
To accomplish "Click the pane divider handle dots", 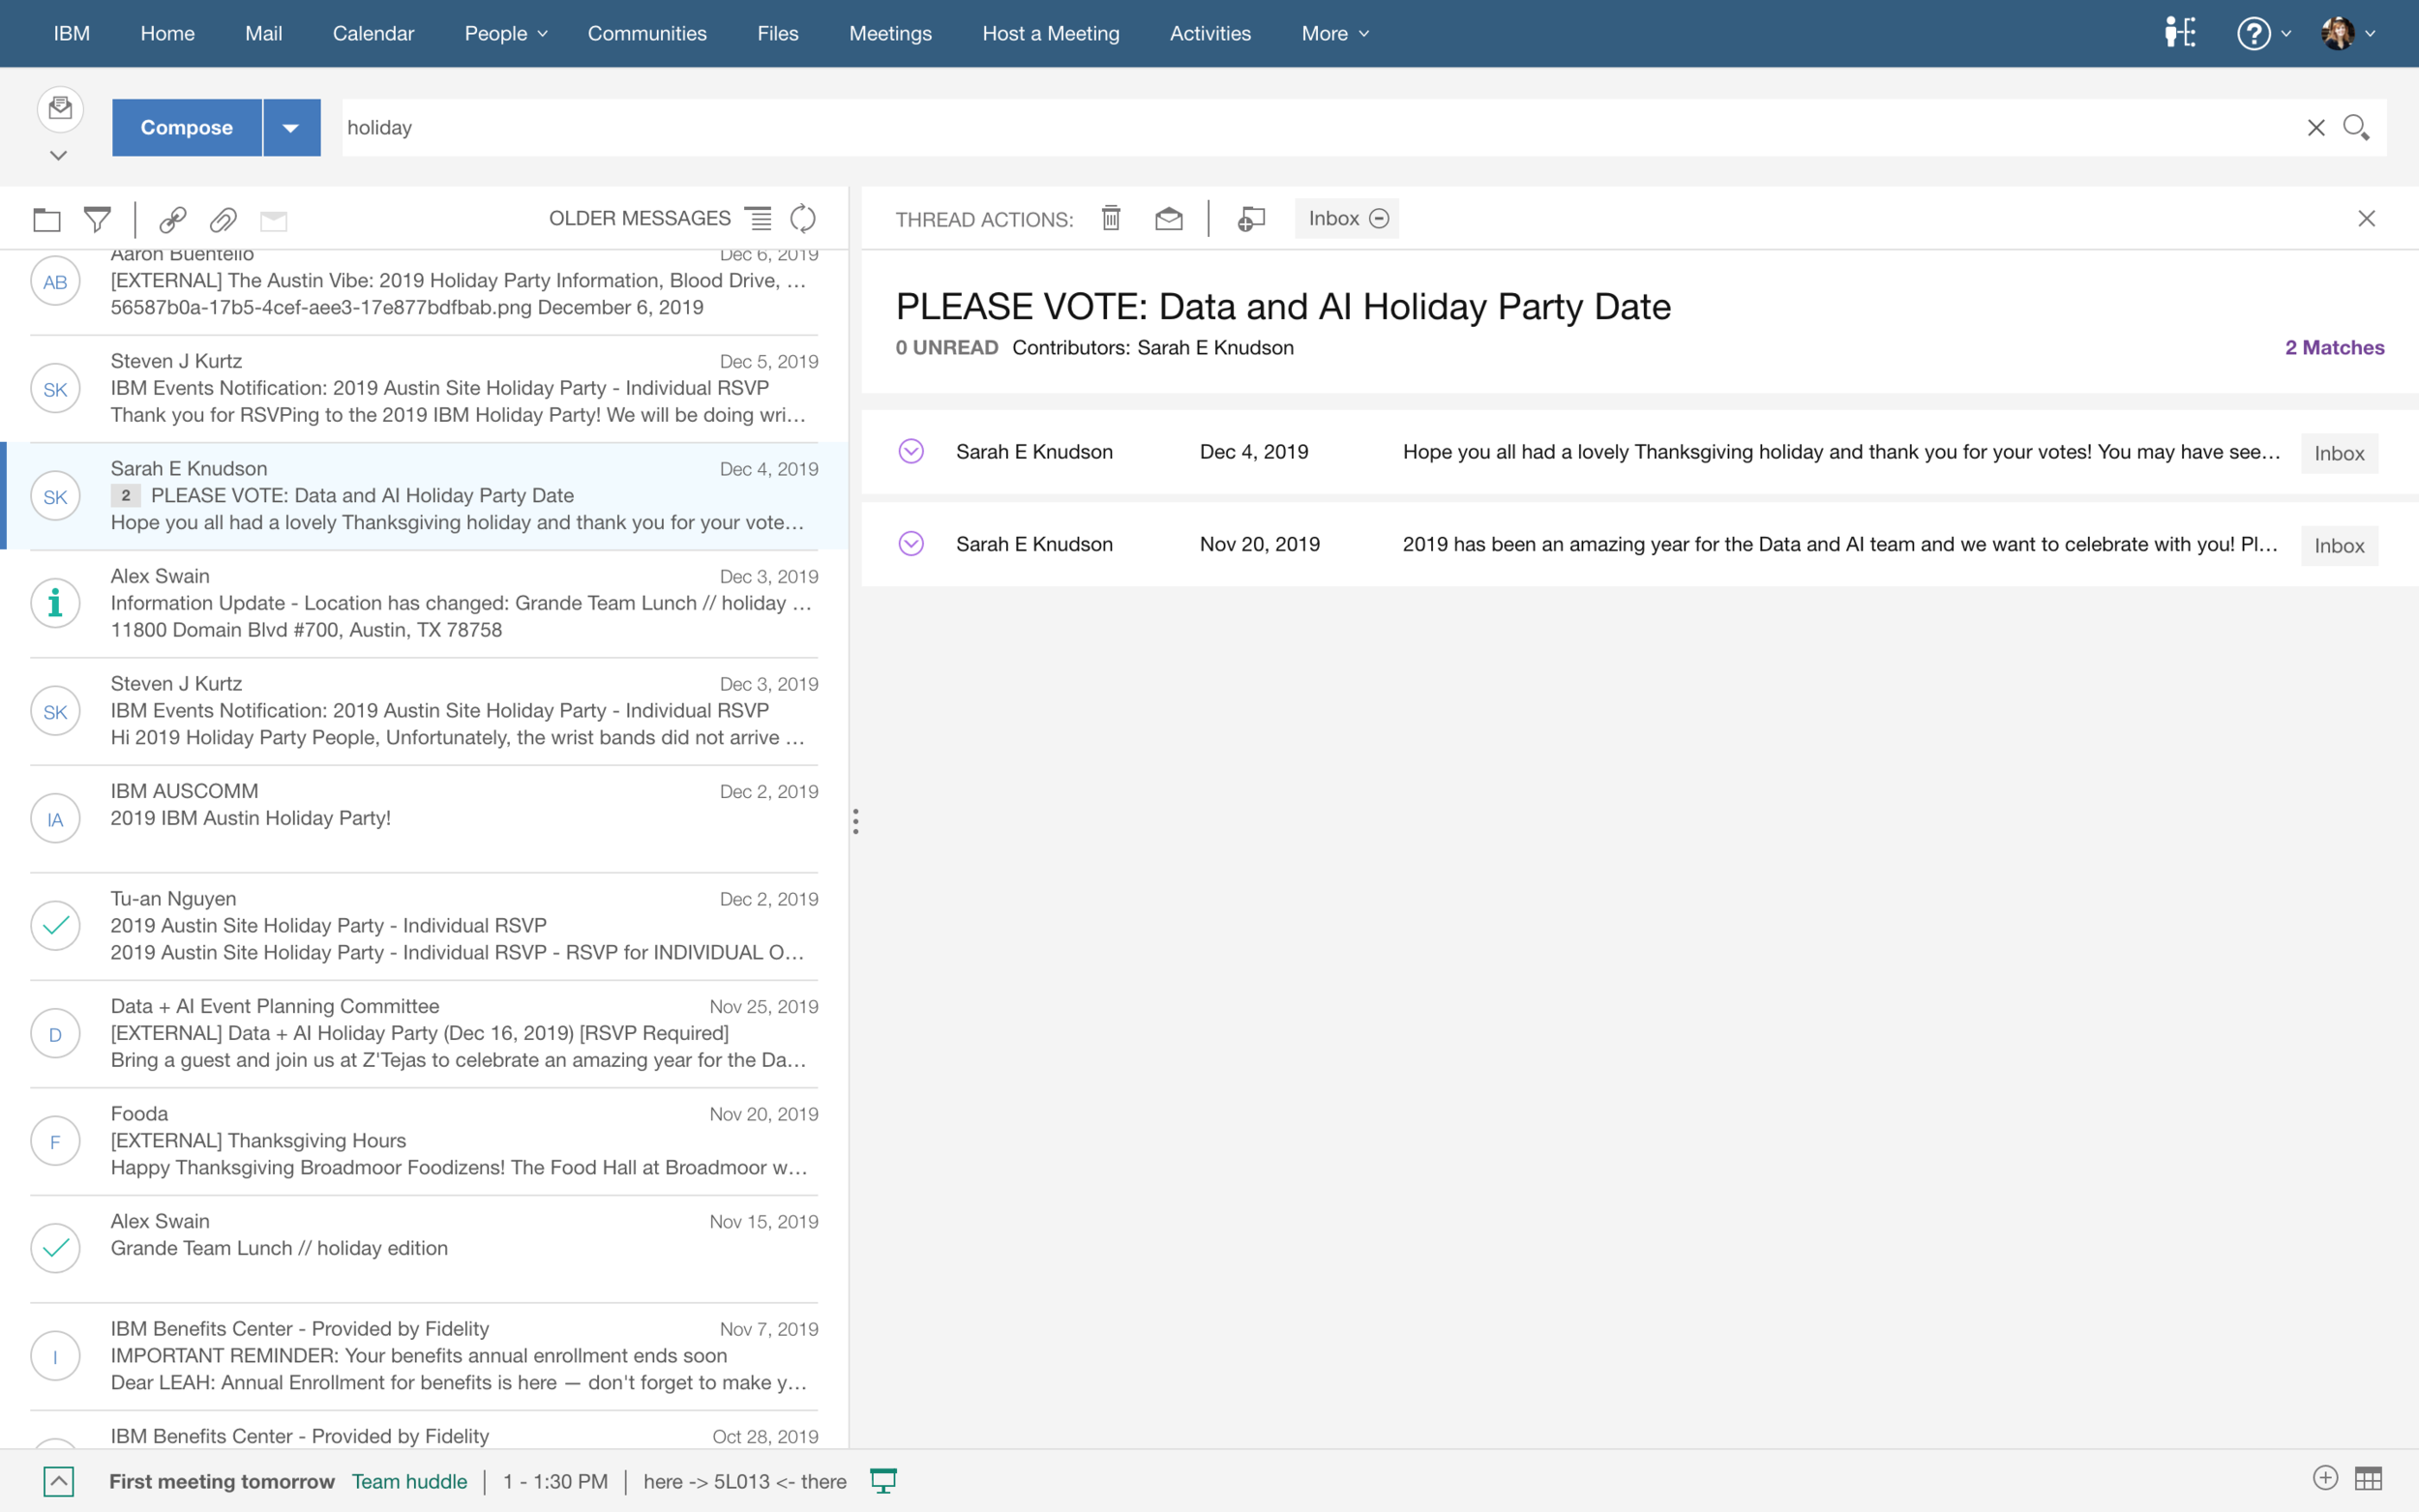I will 855,821.
